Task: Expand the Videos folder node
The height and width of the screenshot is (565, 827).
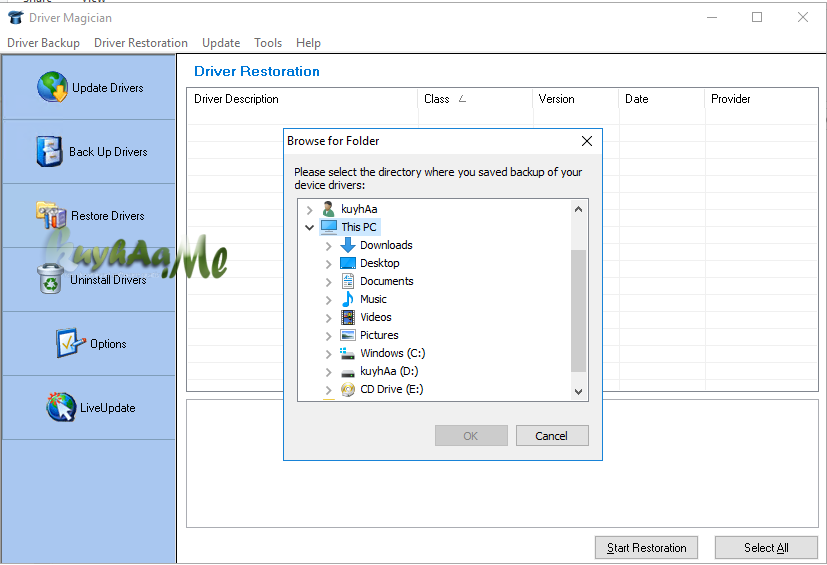Action: click(x=329, y=318)
